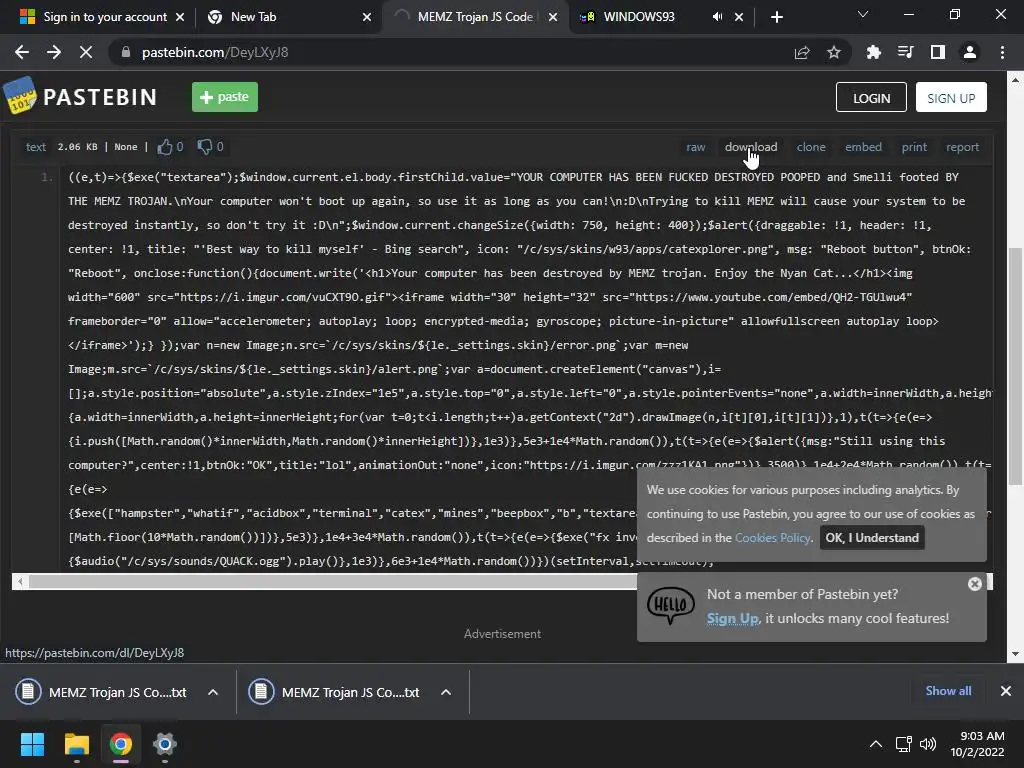Share this page via share icon
1024x768 pixels.
coord(802,52)
